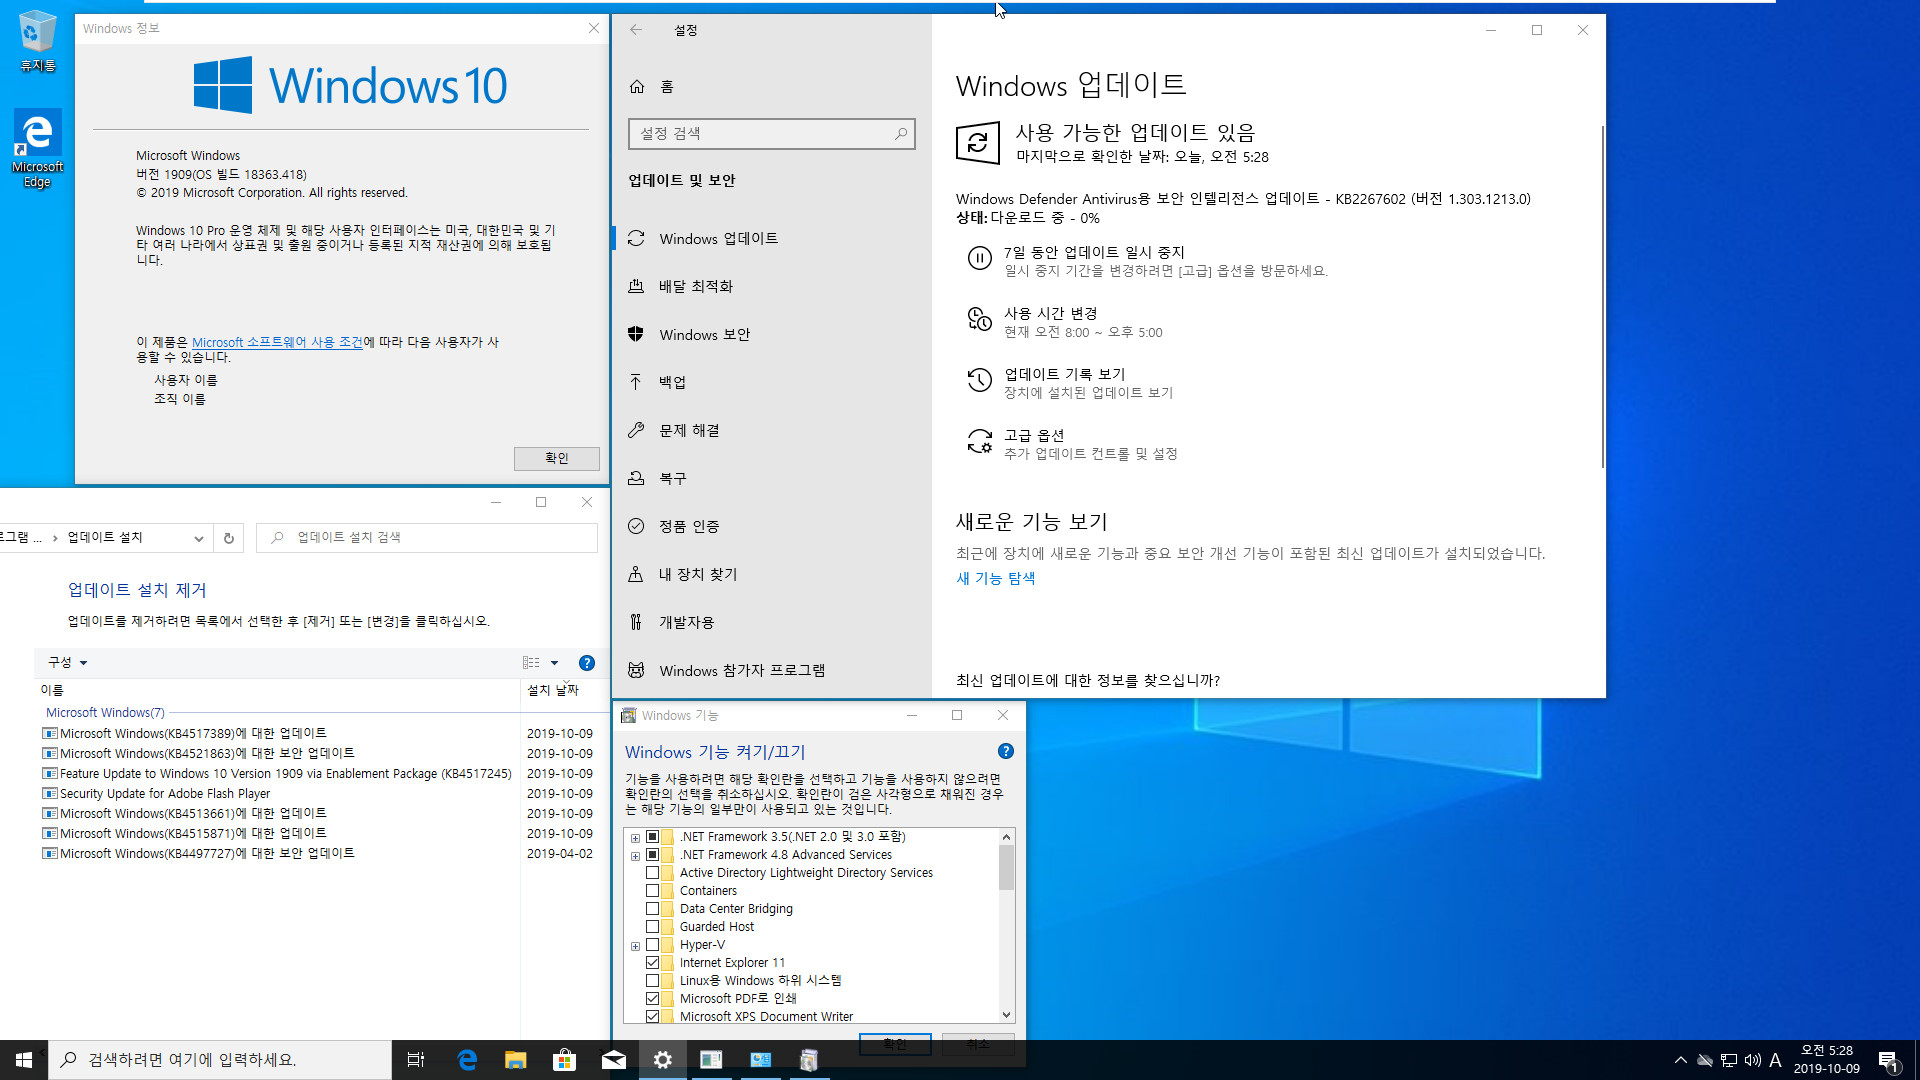1920x1080 pixels.
Task: Expand .NET Framework 3.5 tree node
Action: pos(635,838)
